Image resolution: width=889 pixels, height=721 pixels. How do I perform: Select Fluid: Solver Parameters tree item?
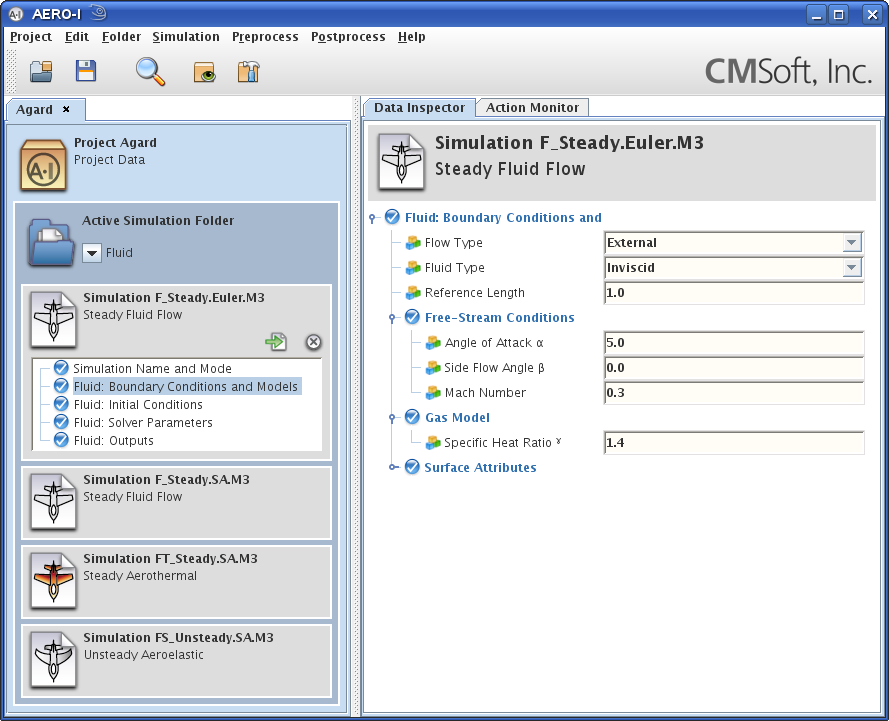coord(143,422)
